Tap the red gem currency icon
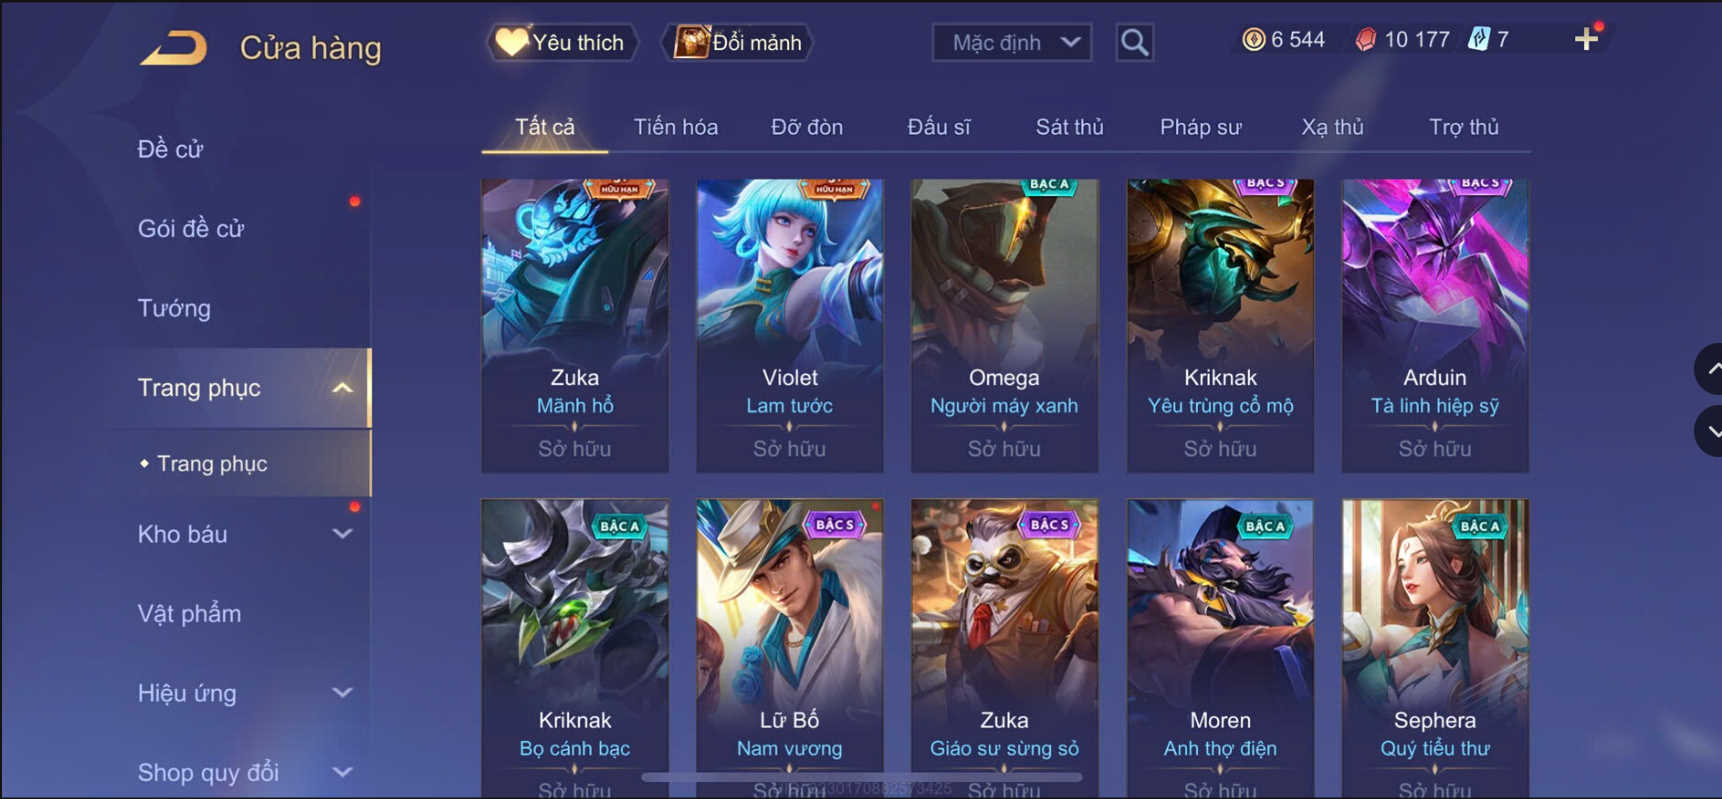This screenshot has width=1722, height=799. (x=1365, y=39)
